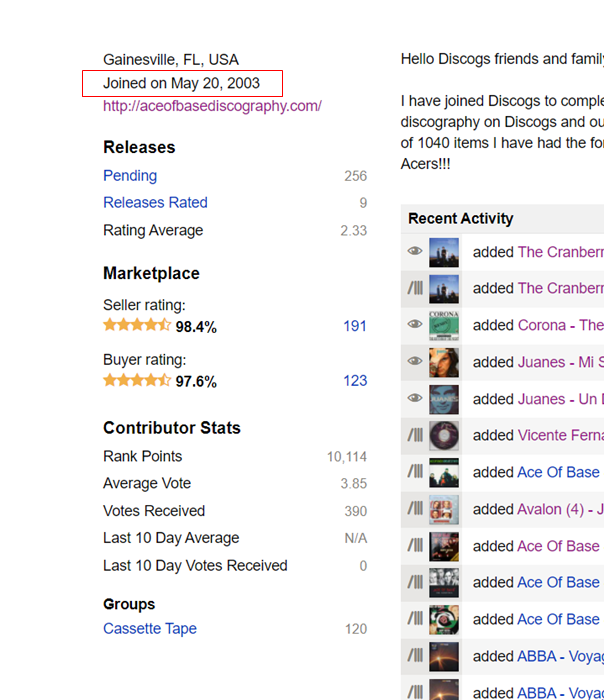The height and width of the screenshot is (700, 604).
Task: Click the collection shelf icon beside The Cranberries
Action: tap(415, 288)
